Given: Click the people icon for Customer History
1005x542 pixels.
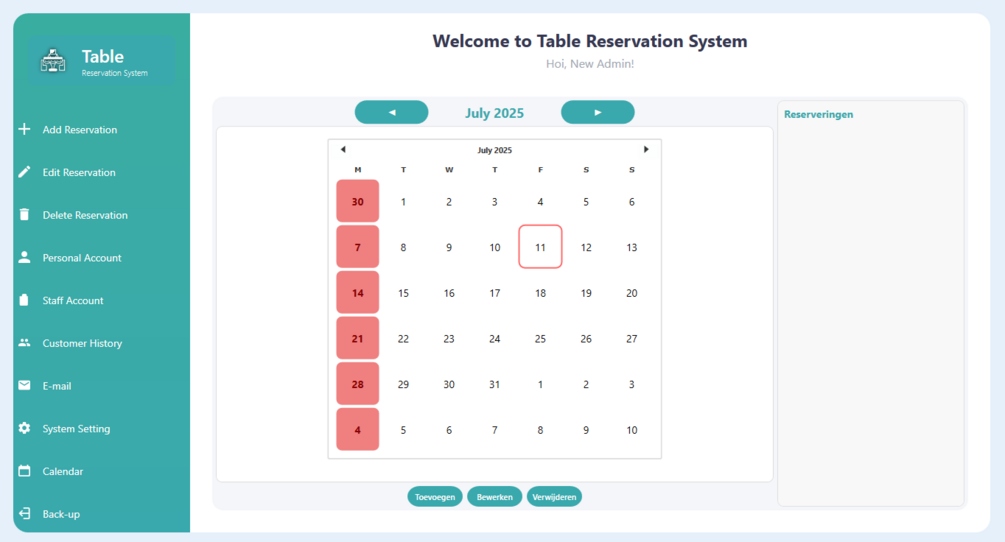Looking at the screenshot, I should point(24,343).
